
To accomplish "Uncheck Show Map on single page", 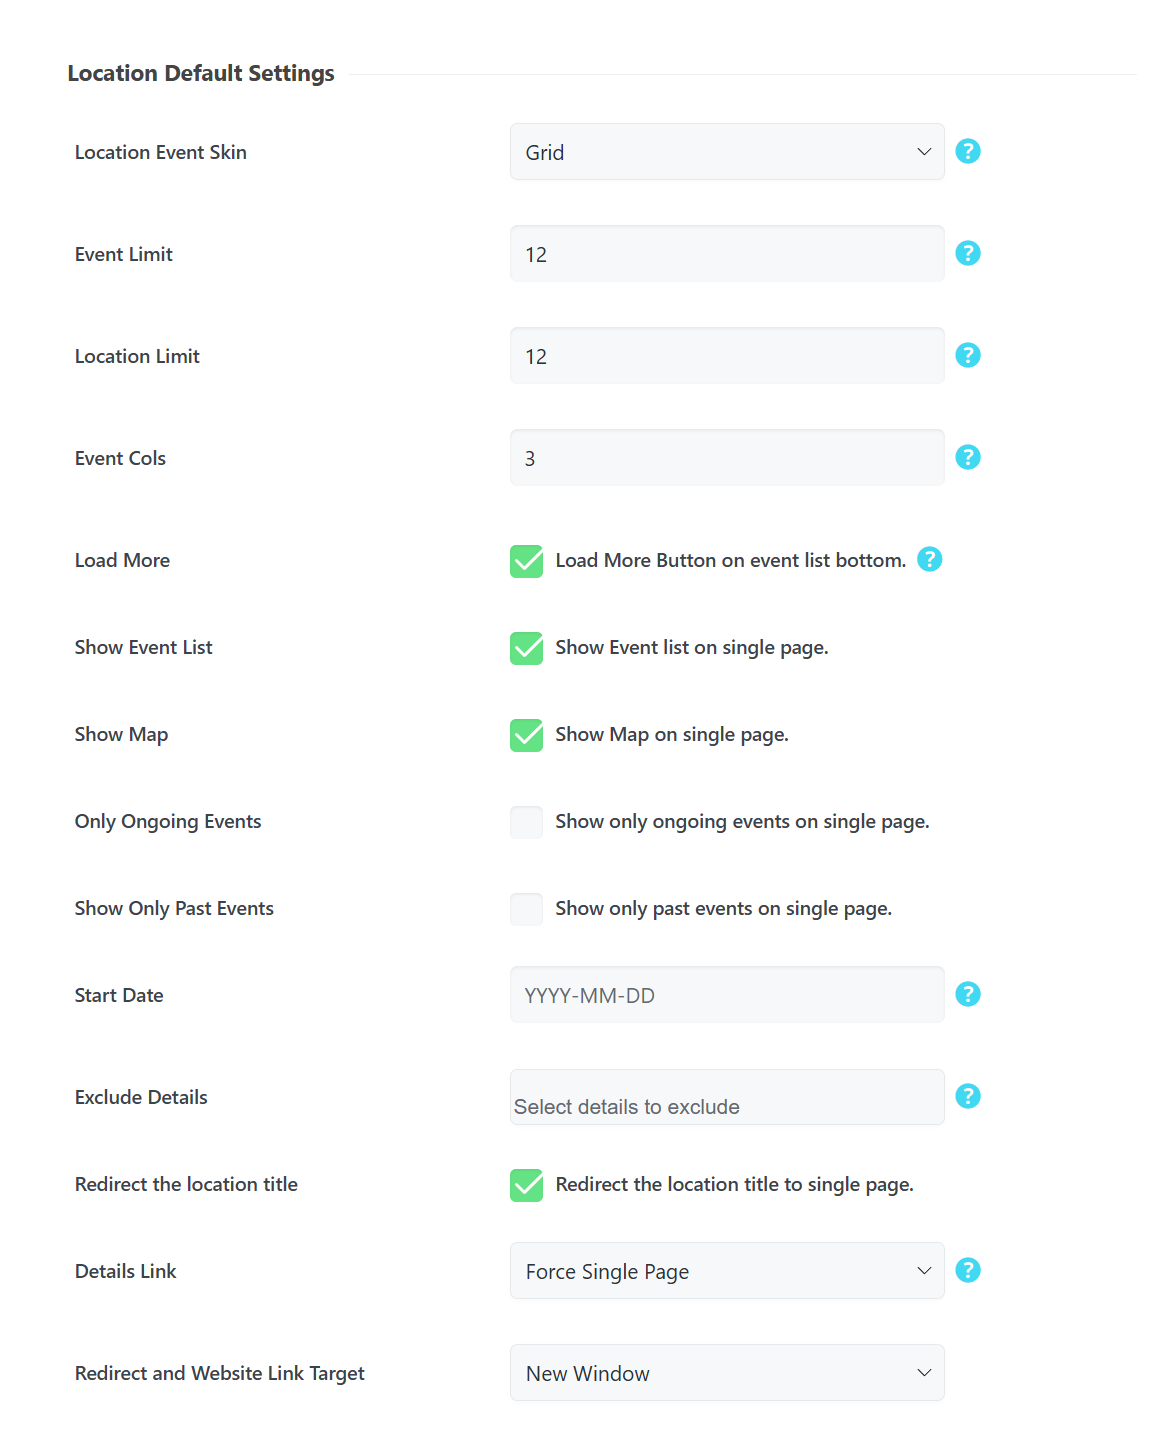I will point(527,735).
